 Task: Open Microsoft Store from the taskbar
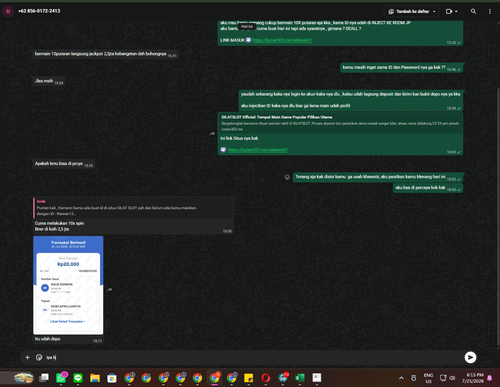pyautogui.click(x=112, y=378)
